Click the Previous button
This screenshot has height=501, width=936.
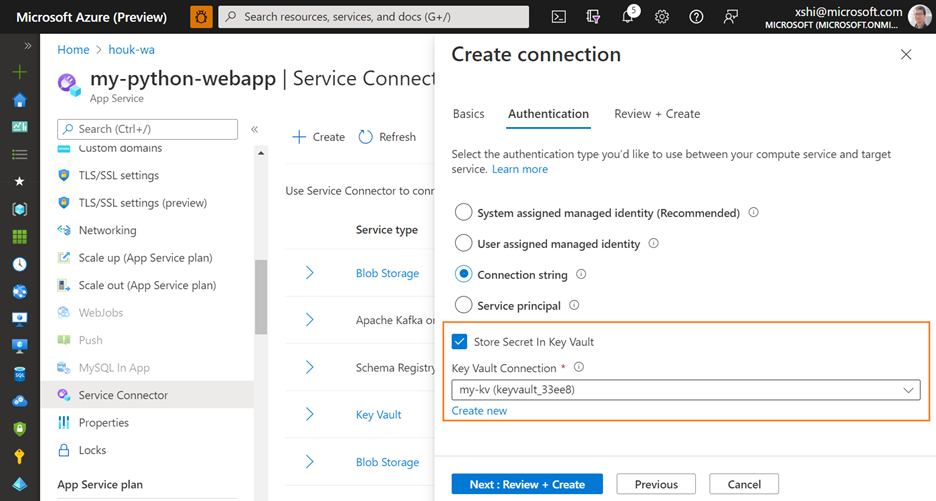(x=656, y=484)
